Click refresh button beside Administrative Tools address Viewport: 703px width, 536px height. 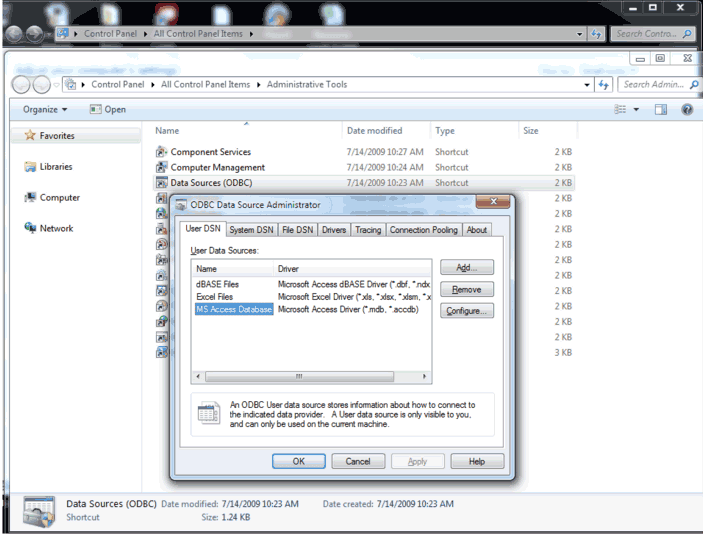(x=603, y=84)
